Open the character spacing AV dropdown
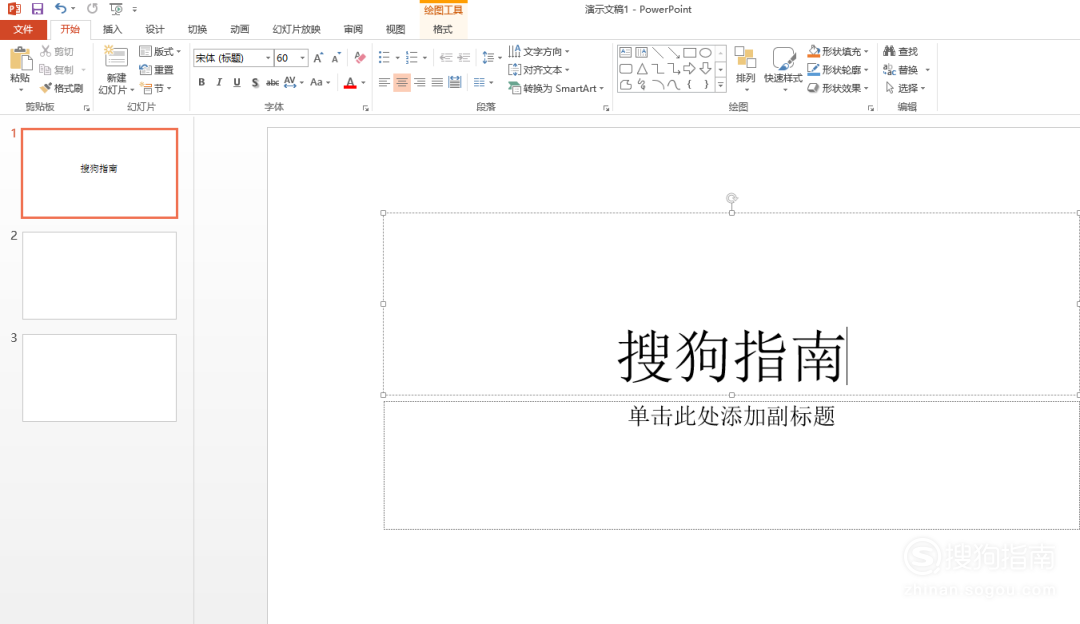Screen dimensions: 1080x624 point(293,83)
